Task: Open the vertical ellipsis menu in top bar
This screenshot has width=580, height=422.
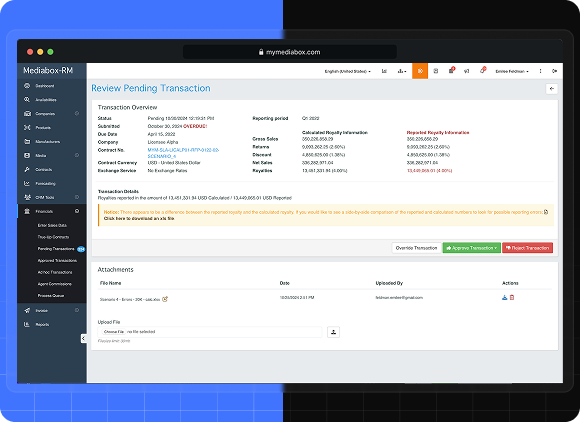Action: [x=540, y=71]
